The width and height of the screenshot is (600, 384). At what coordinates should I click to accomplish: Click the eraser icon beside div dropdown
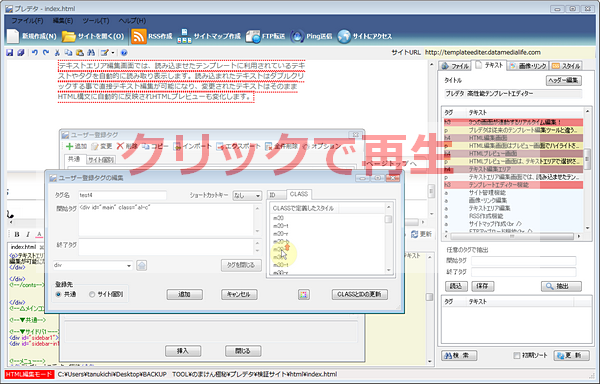coord(142,265)
